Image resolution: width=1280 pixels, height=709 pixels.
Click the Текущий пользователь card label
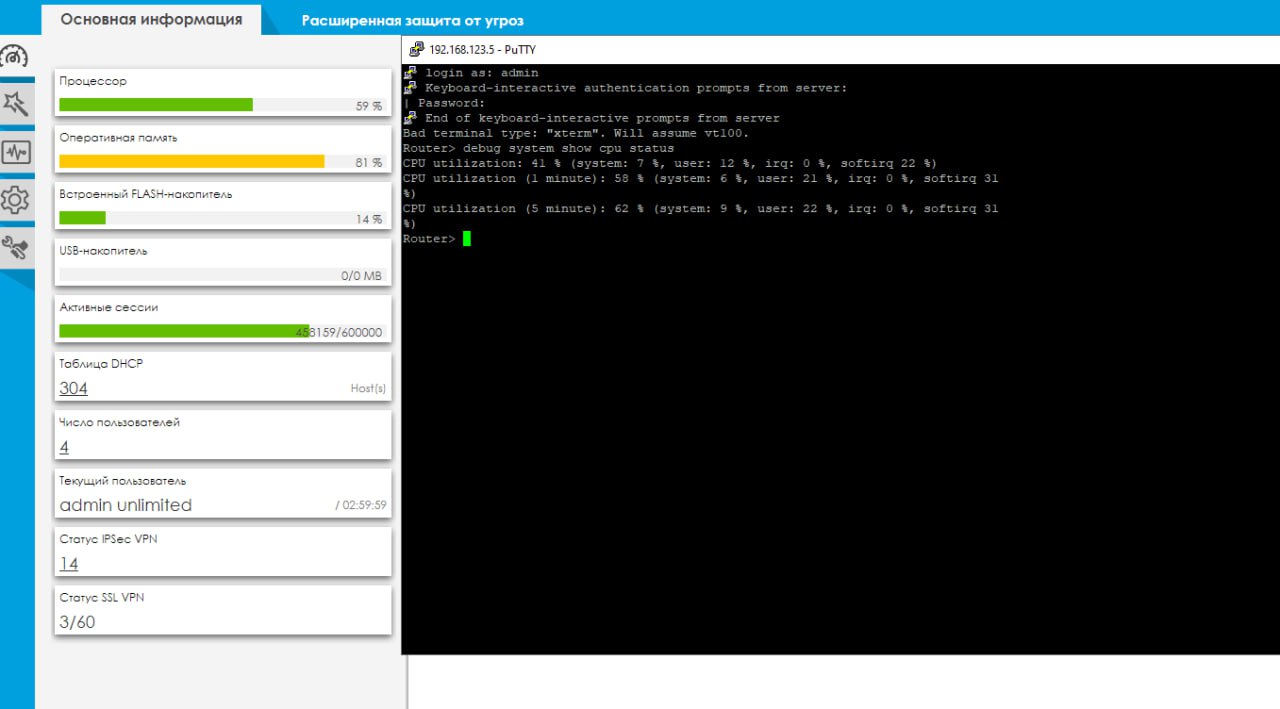click(x=123, y=481)
